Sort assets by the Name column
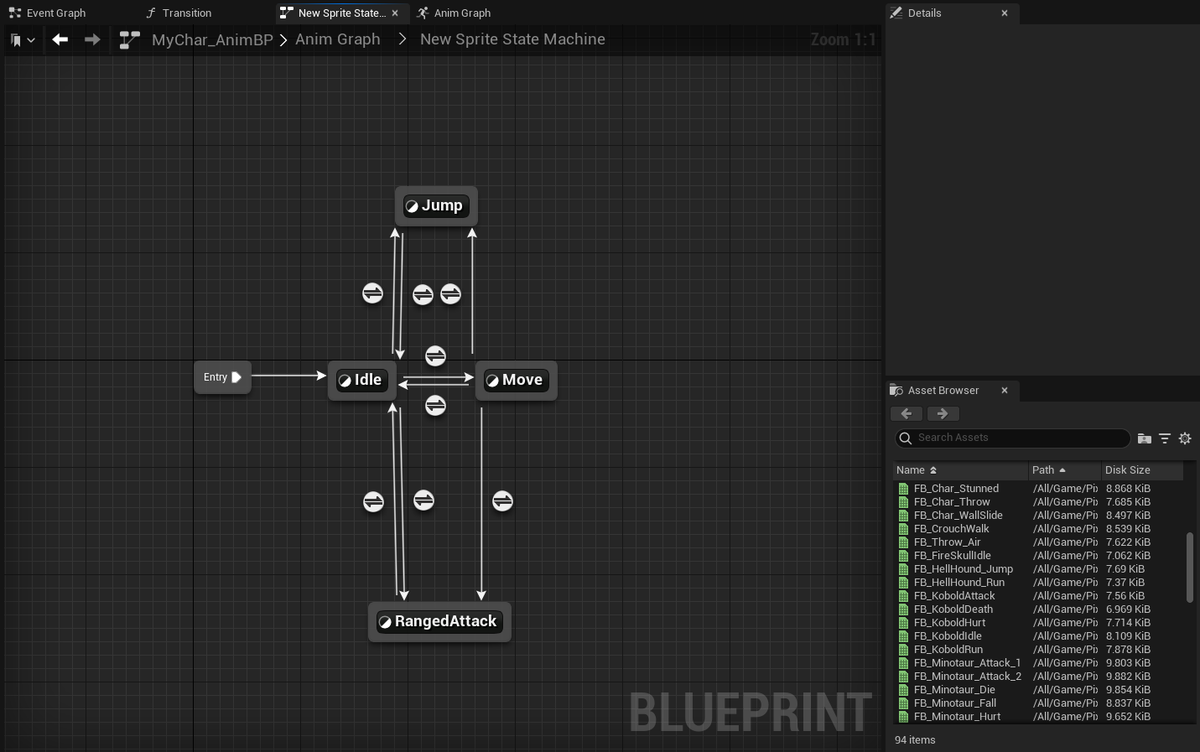This screenshot has height=752, width=1200. [960, 470]
